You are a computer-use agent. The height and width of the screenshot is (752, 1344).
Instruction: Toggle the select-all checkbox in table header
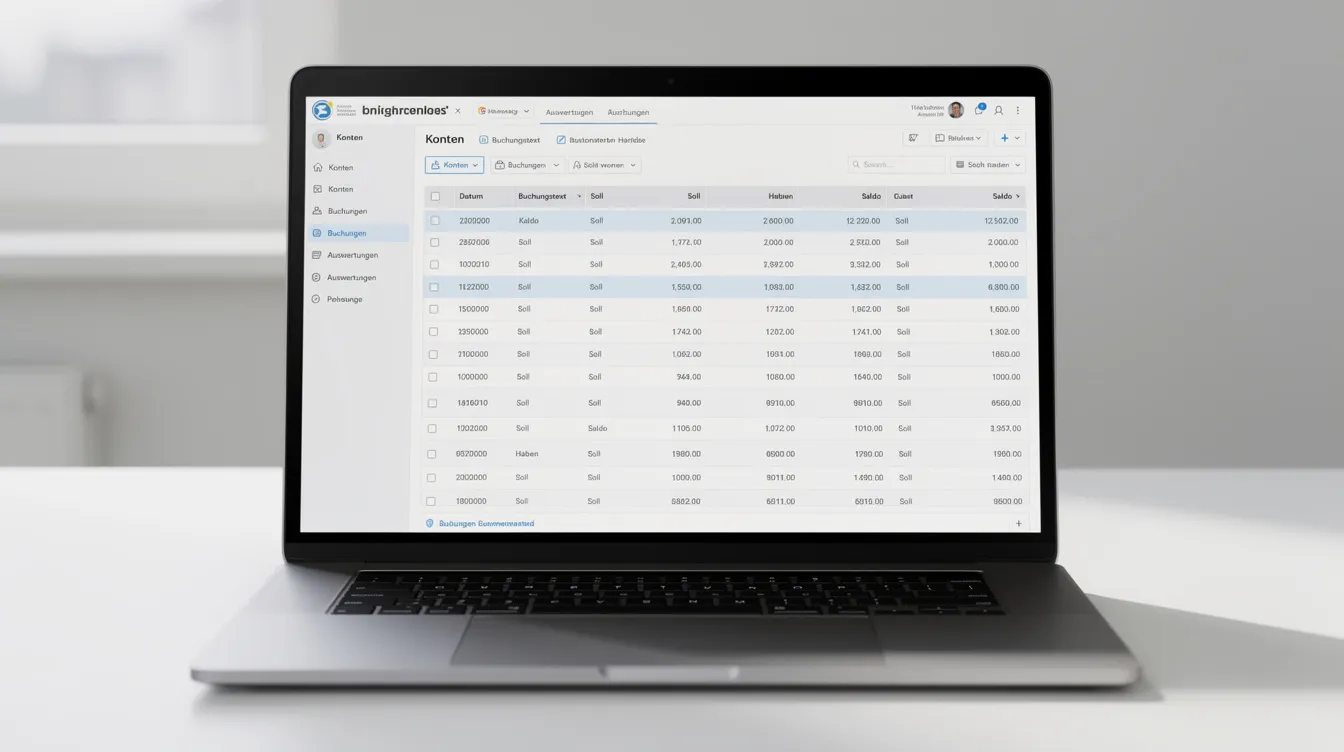435,197
